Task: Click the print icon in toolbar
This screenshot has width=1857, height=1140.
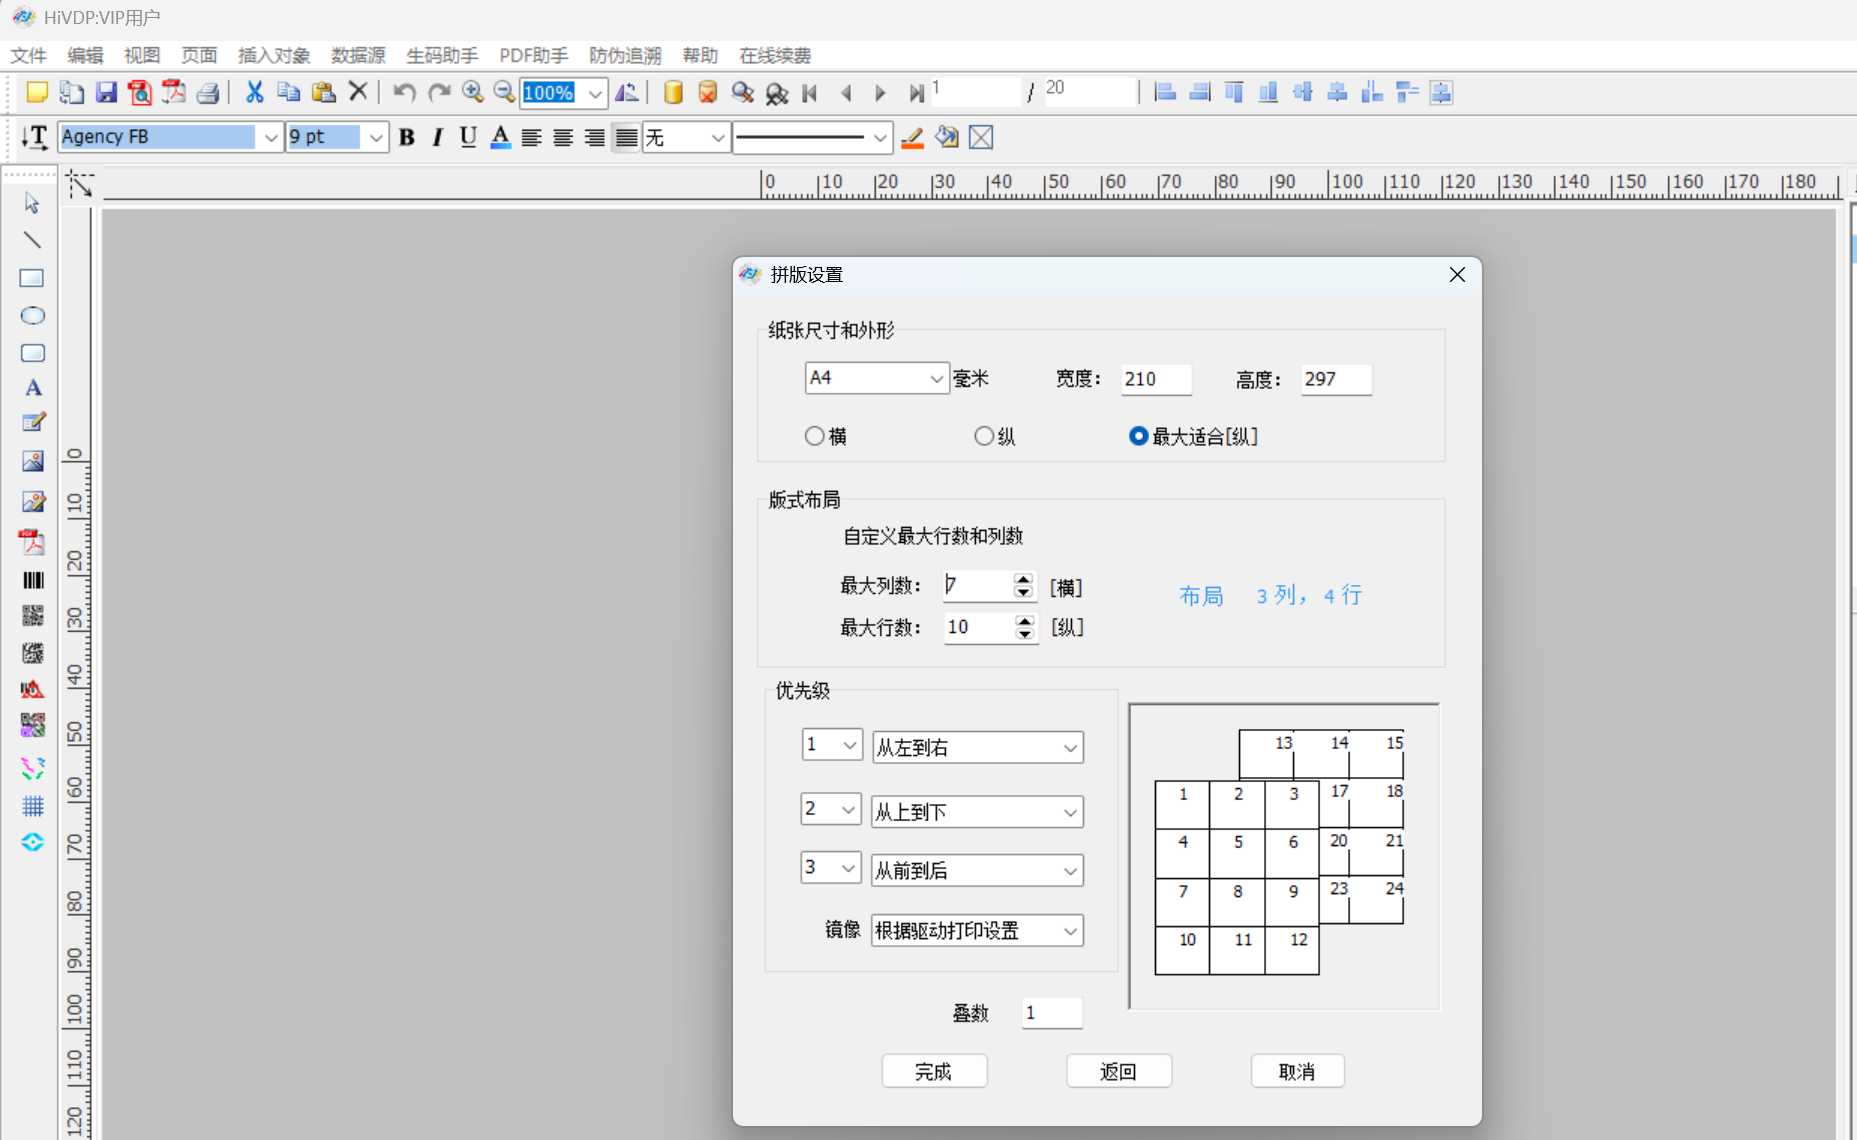Action: point(208,93)
